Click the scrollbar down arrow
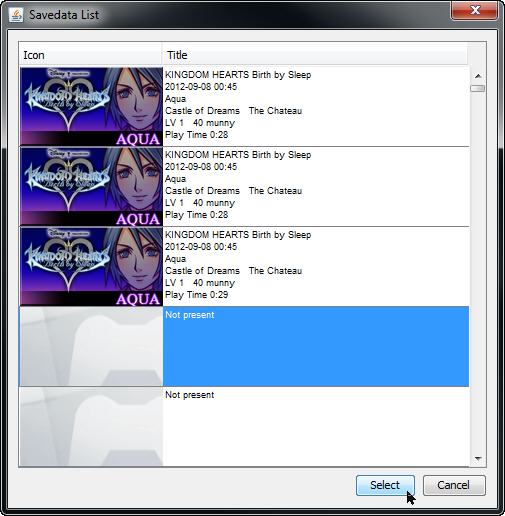Image resolution: width=505 pixels, height=516 pixels. pyautogui.click(x=478, y=459)
